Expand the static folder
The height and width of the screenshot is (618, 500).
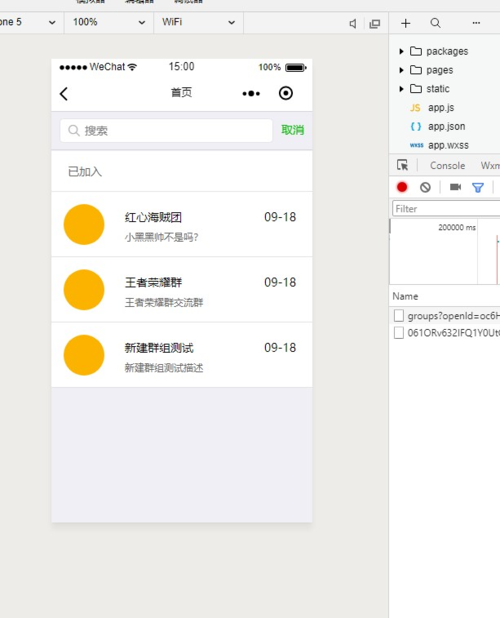[x=401, y=89]
